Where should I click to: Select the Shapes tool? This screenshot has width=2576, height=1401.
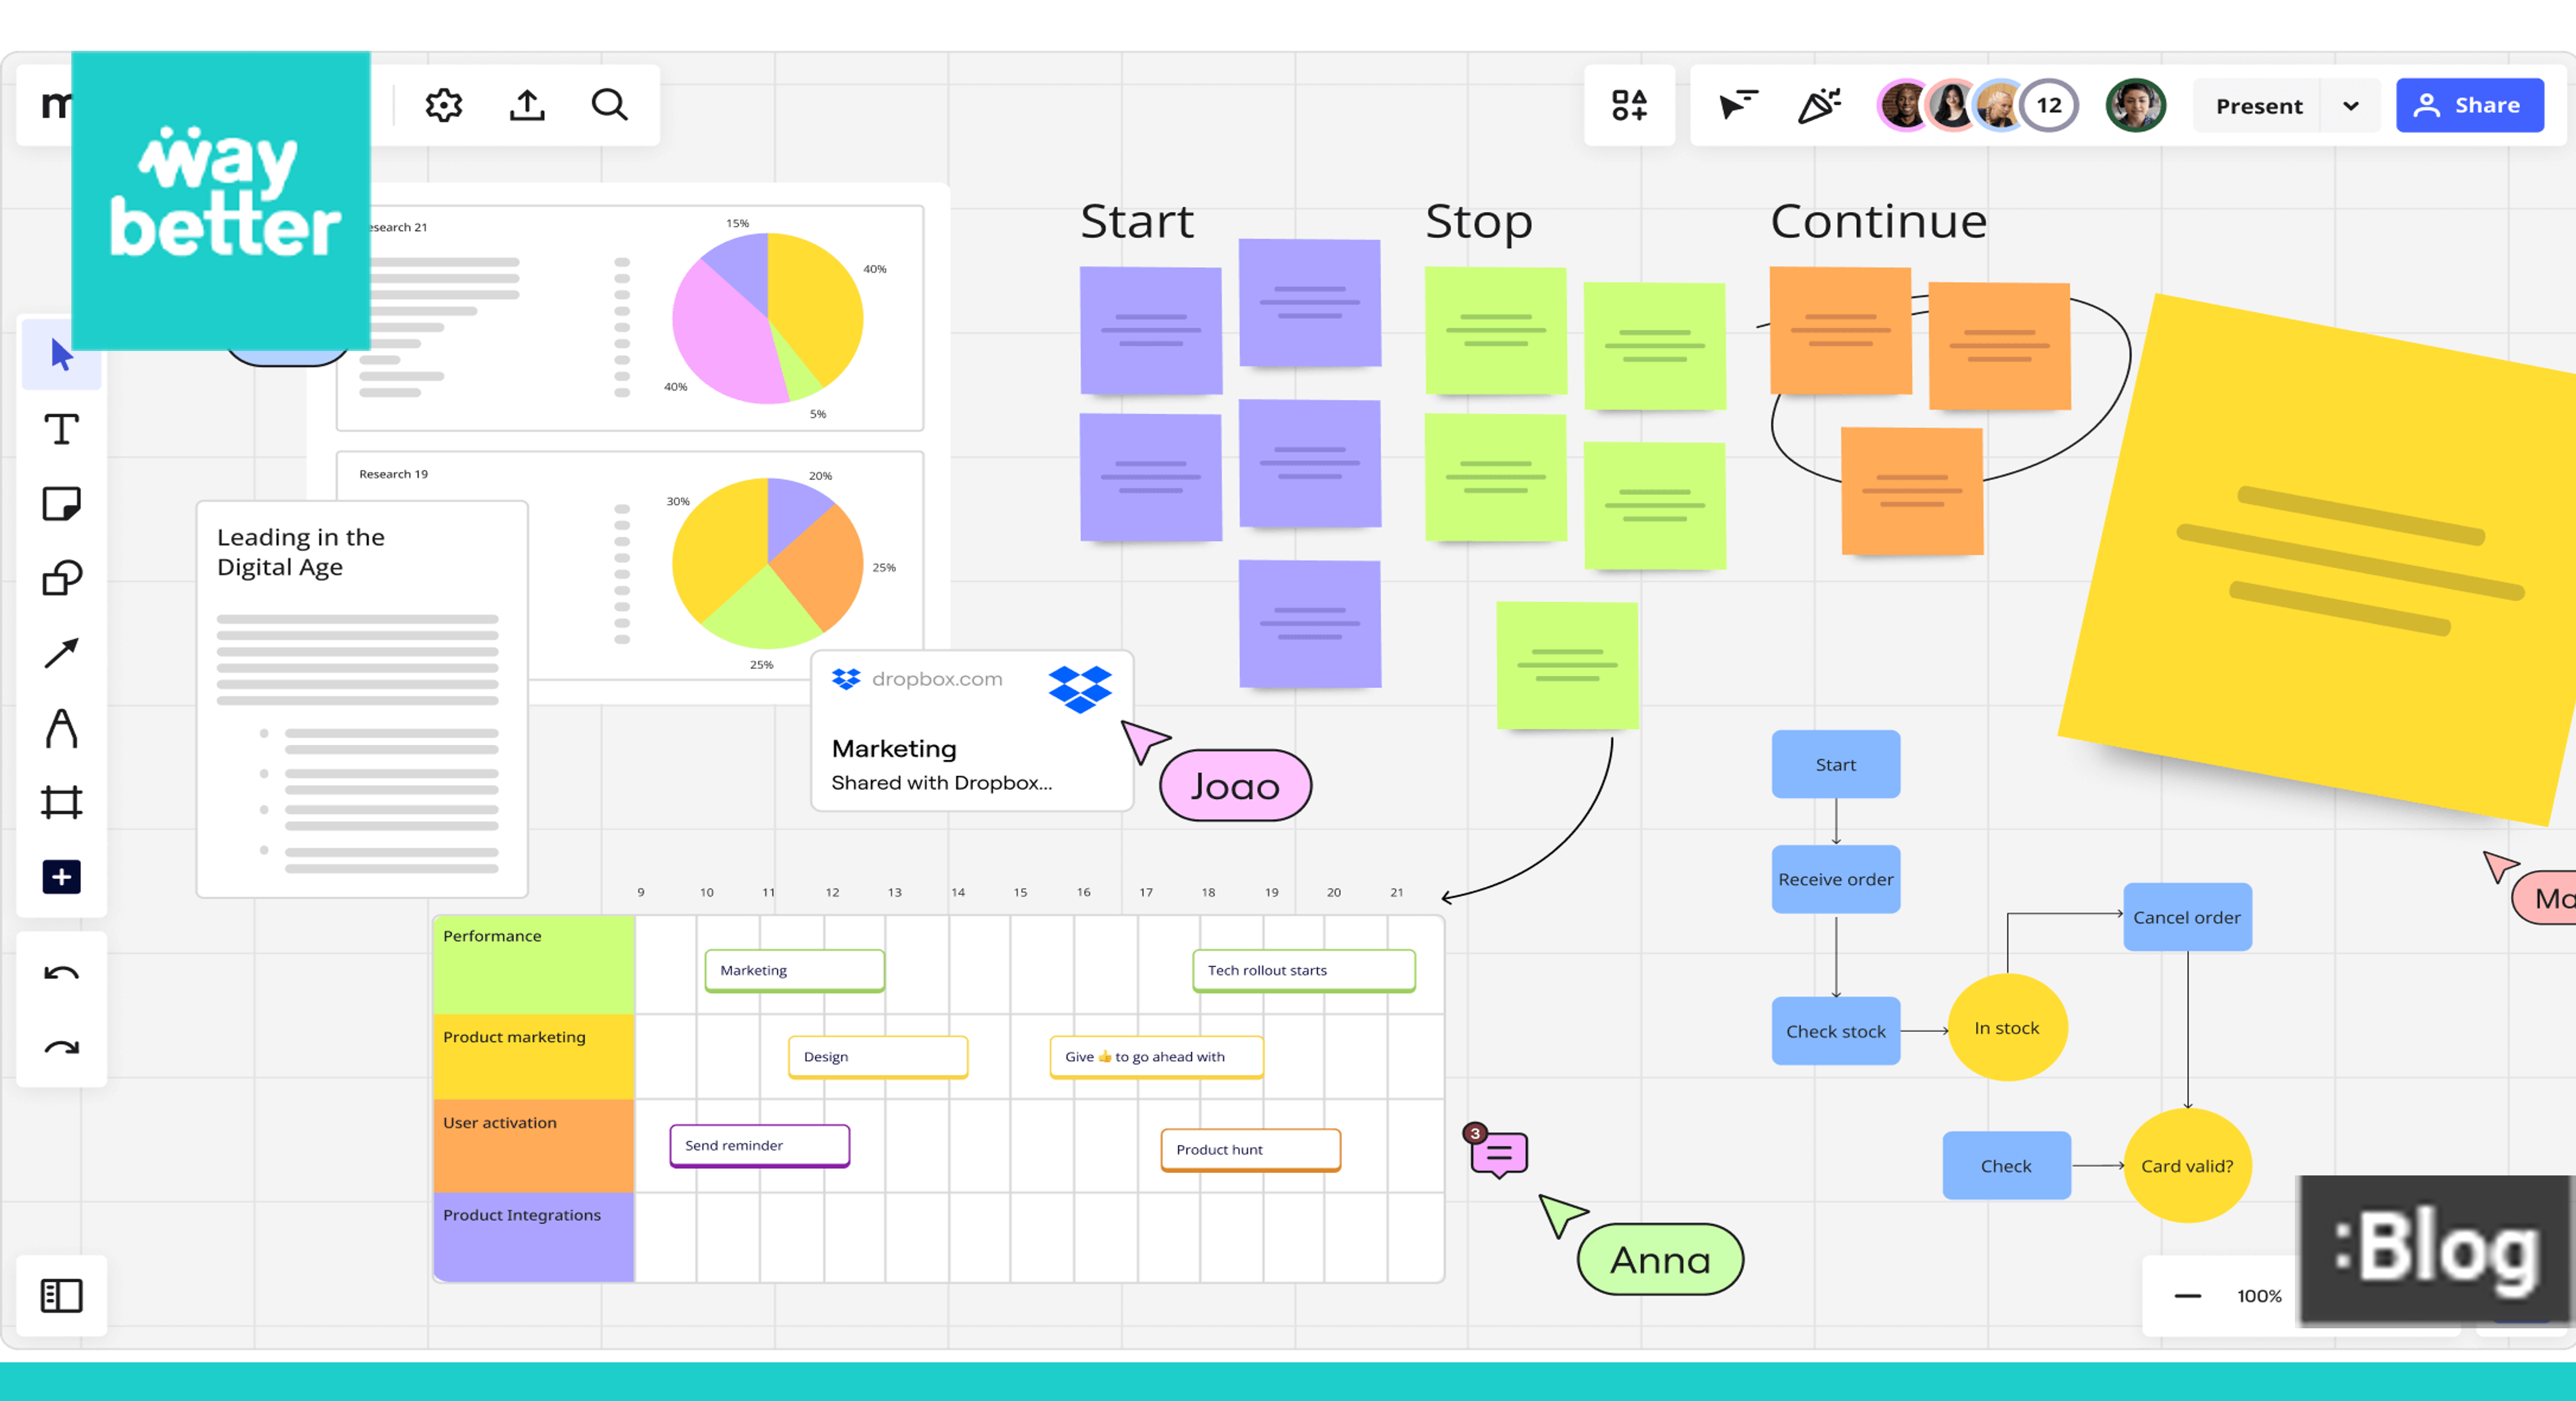point(61,578)
